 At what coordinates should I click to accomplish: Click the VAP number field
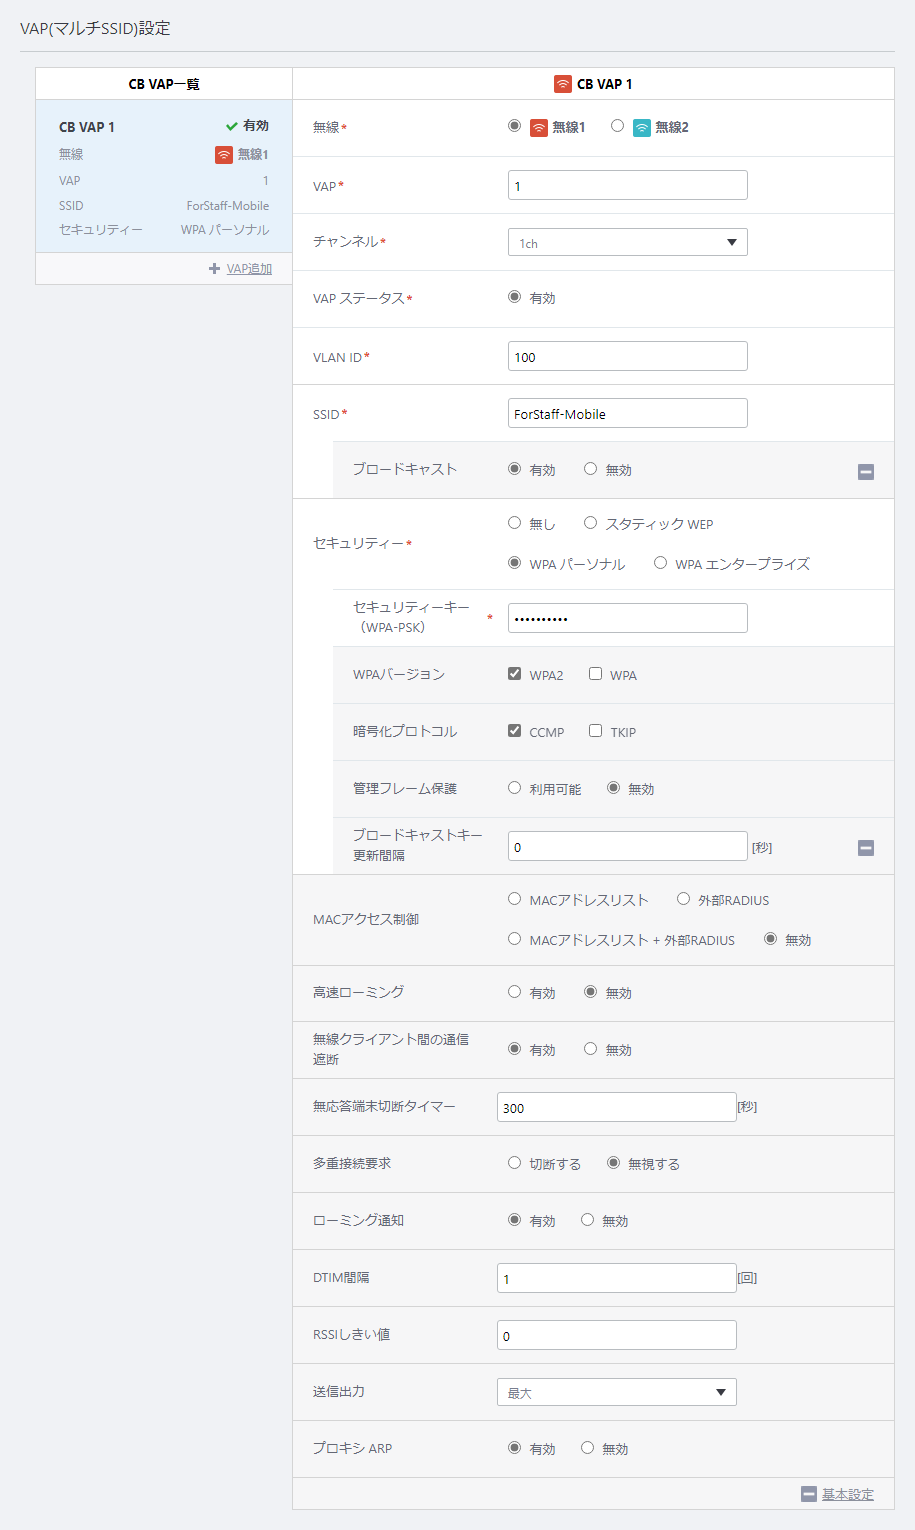pyautogui.click(x=628, y=185)
